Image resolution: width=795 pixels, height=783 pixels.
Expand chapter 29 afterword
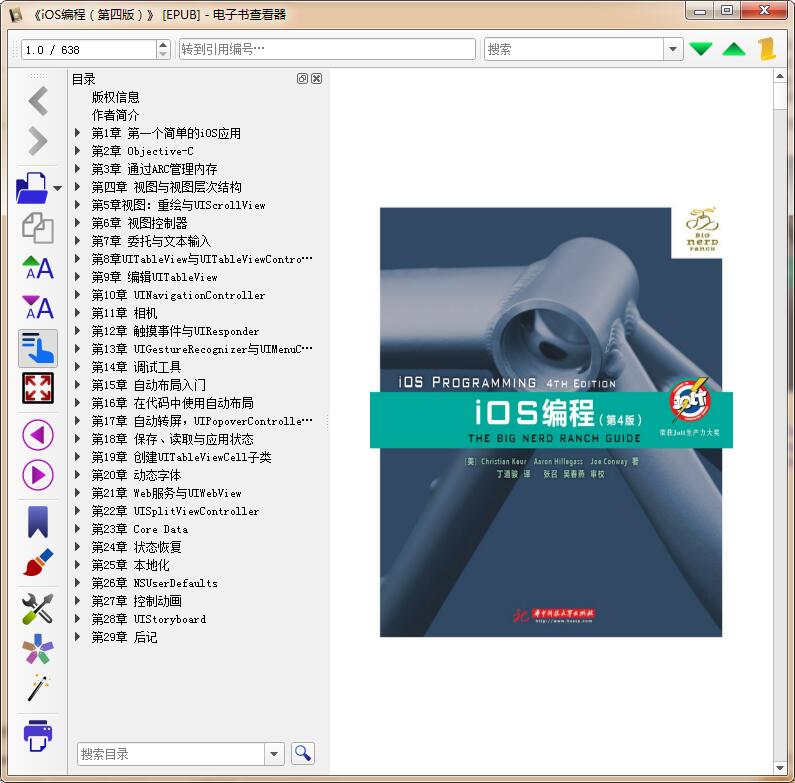pyautogui.click(x=77, y=637)
